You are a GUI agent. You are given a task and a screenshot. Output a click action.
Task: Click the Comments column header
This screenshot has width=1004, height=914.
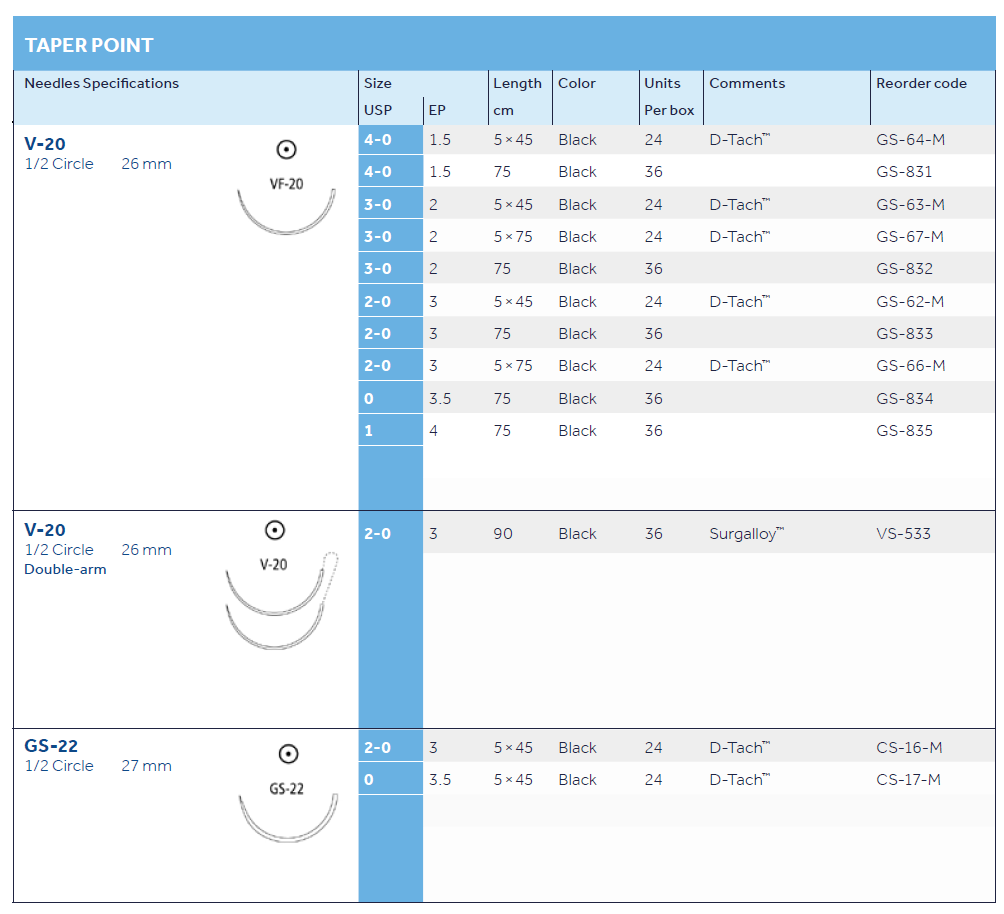[x=747, y=83]
